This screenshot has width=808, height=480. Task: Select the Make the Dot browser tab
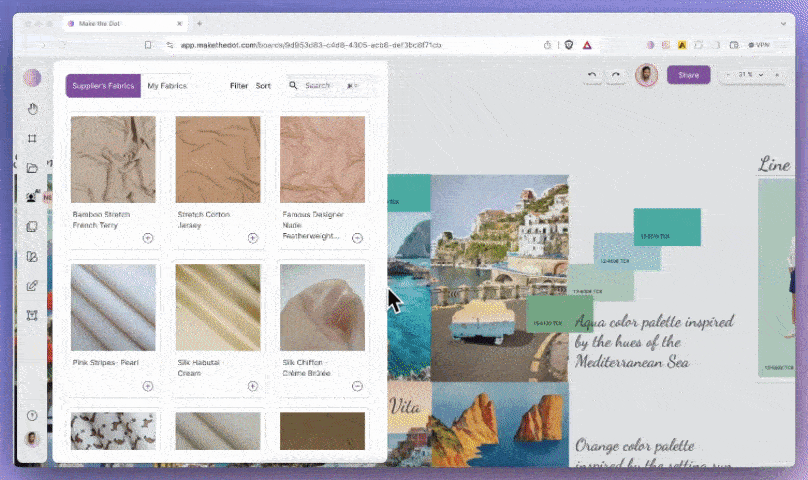click(124, 24)
